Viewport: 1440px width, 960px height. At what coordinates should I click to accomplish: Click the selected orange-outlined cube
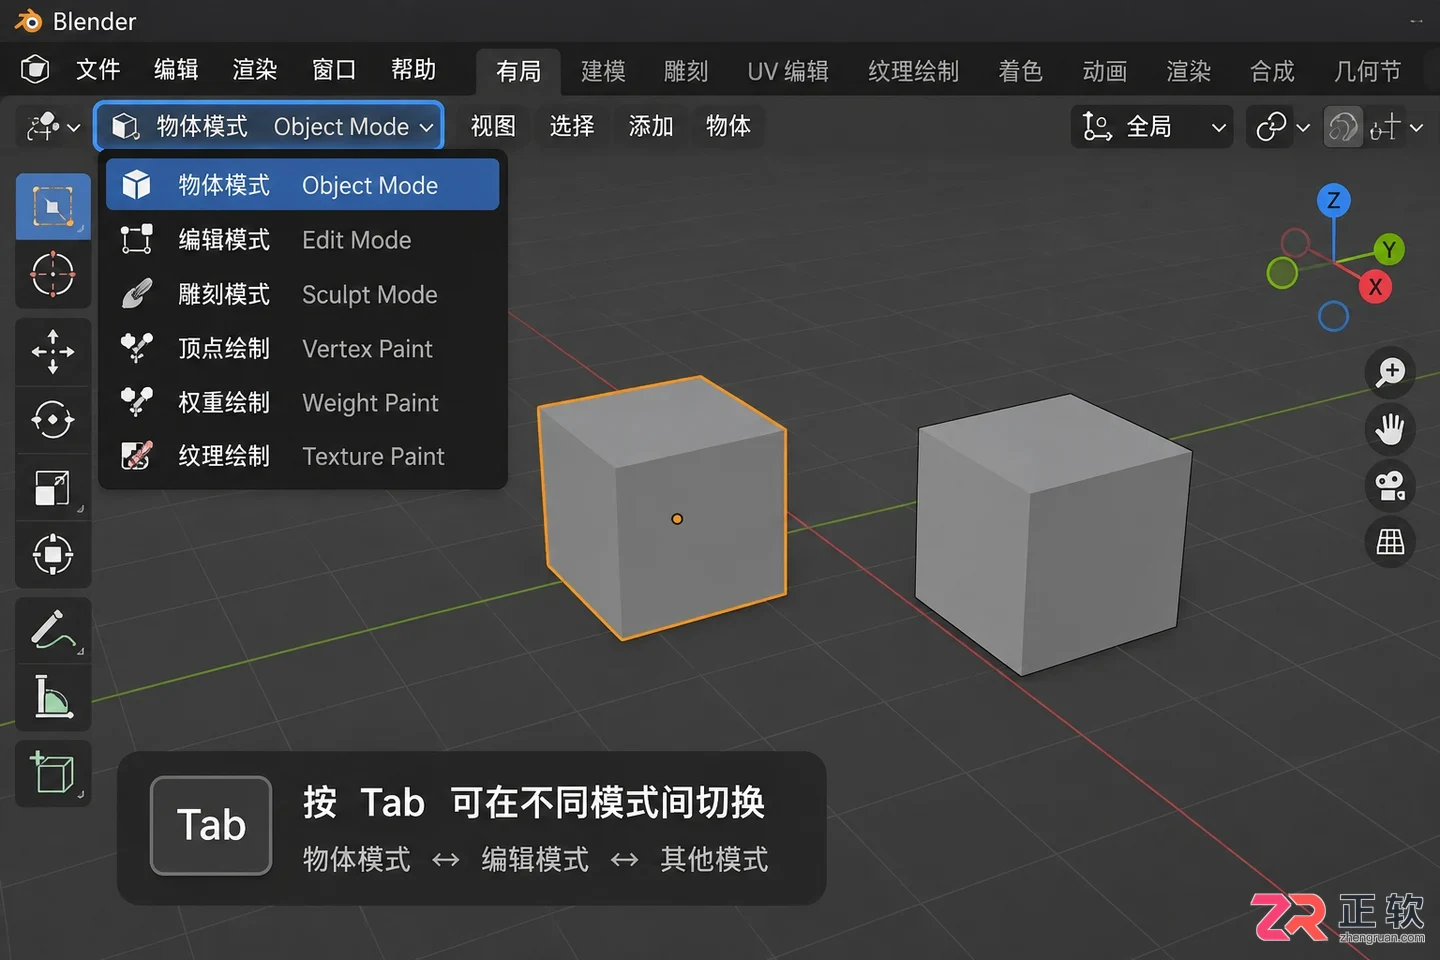coord(664,508)
